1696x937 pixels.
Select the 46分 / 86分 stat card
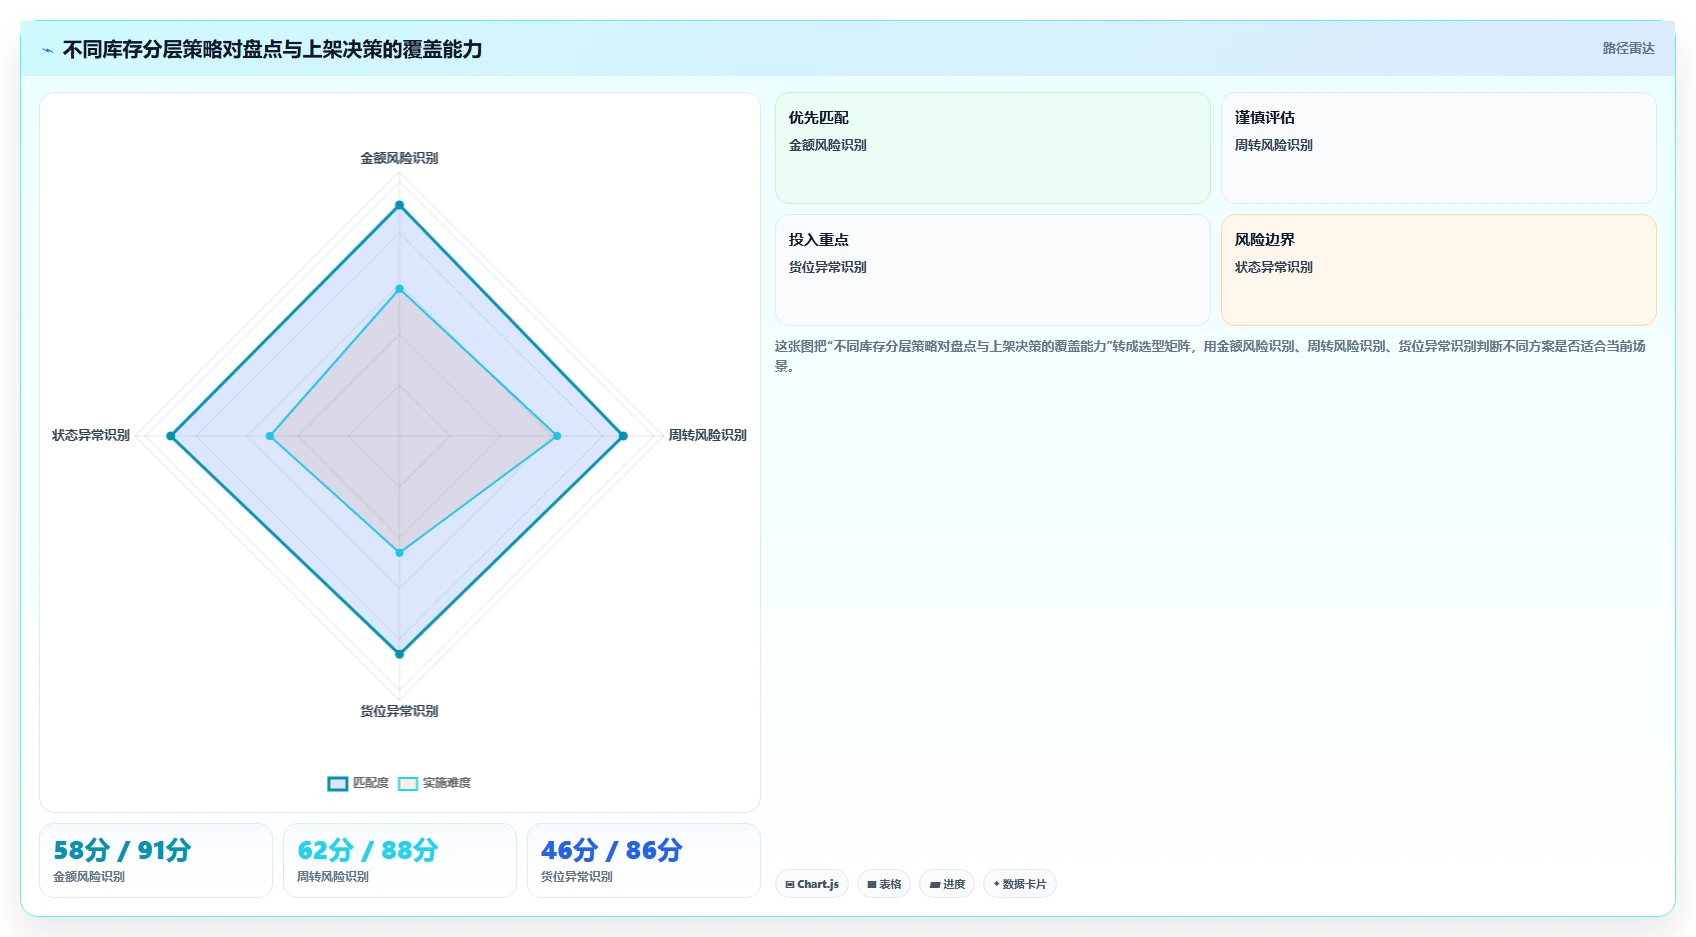tap(644, 861)
